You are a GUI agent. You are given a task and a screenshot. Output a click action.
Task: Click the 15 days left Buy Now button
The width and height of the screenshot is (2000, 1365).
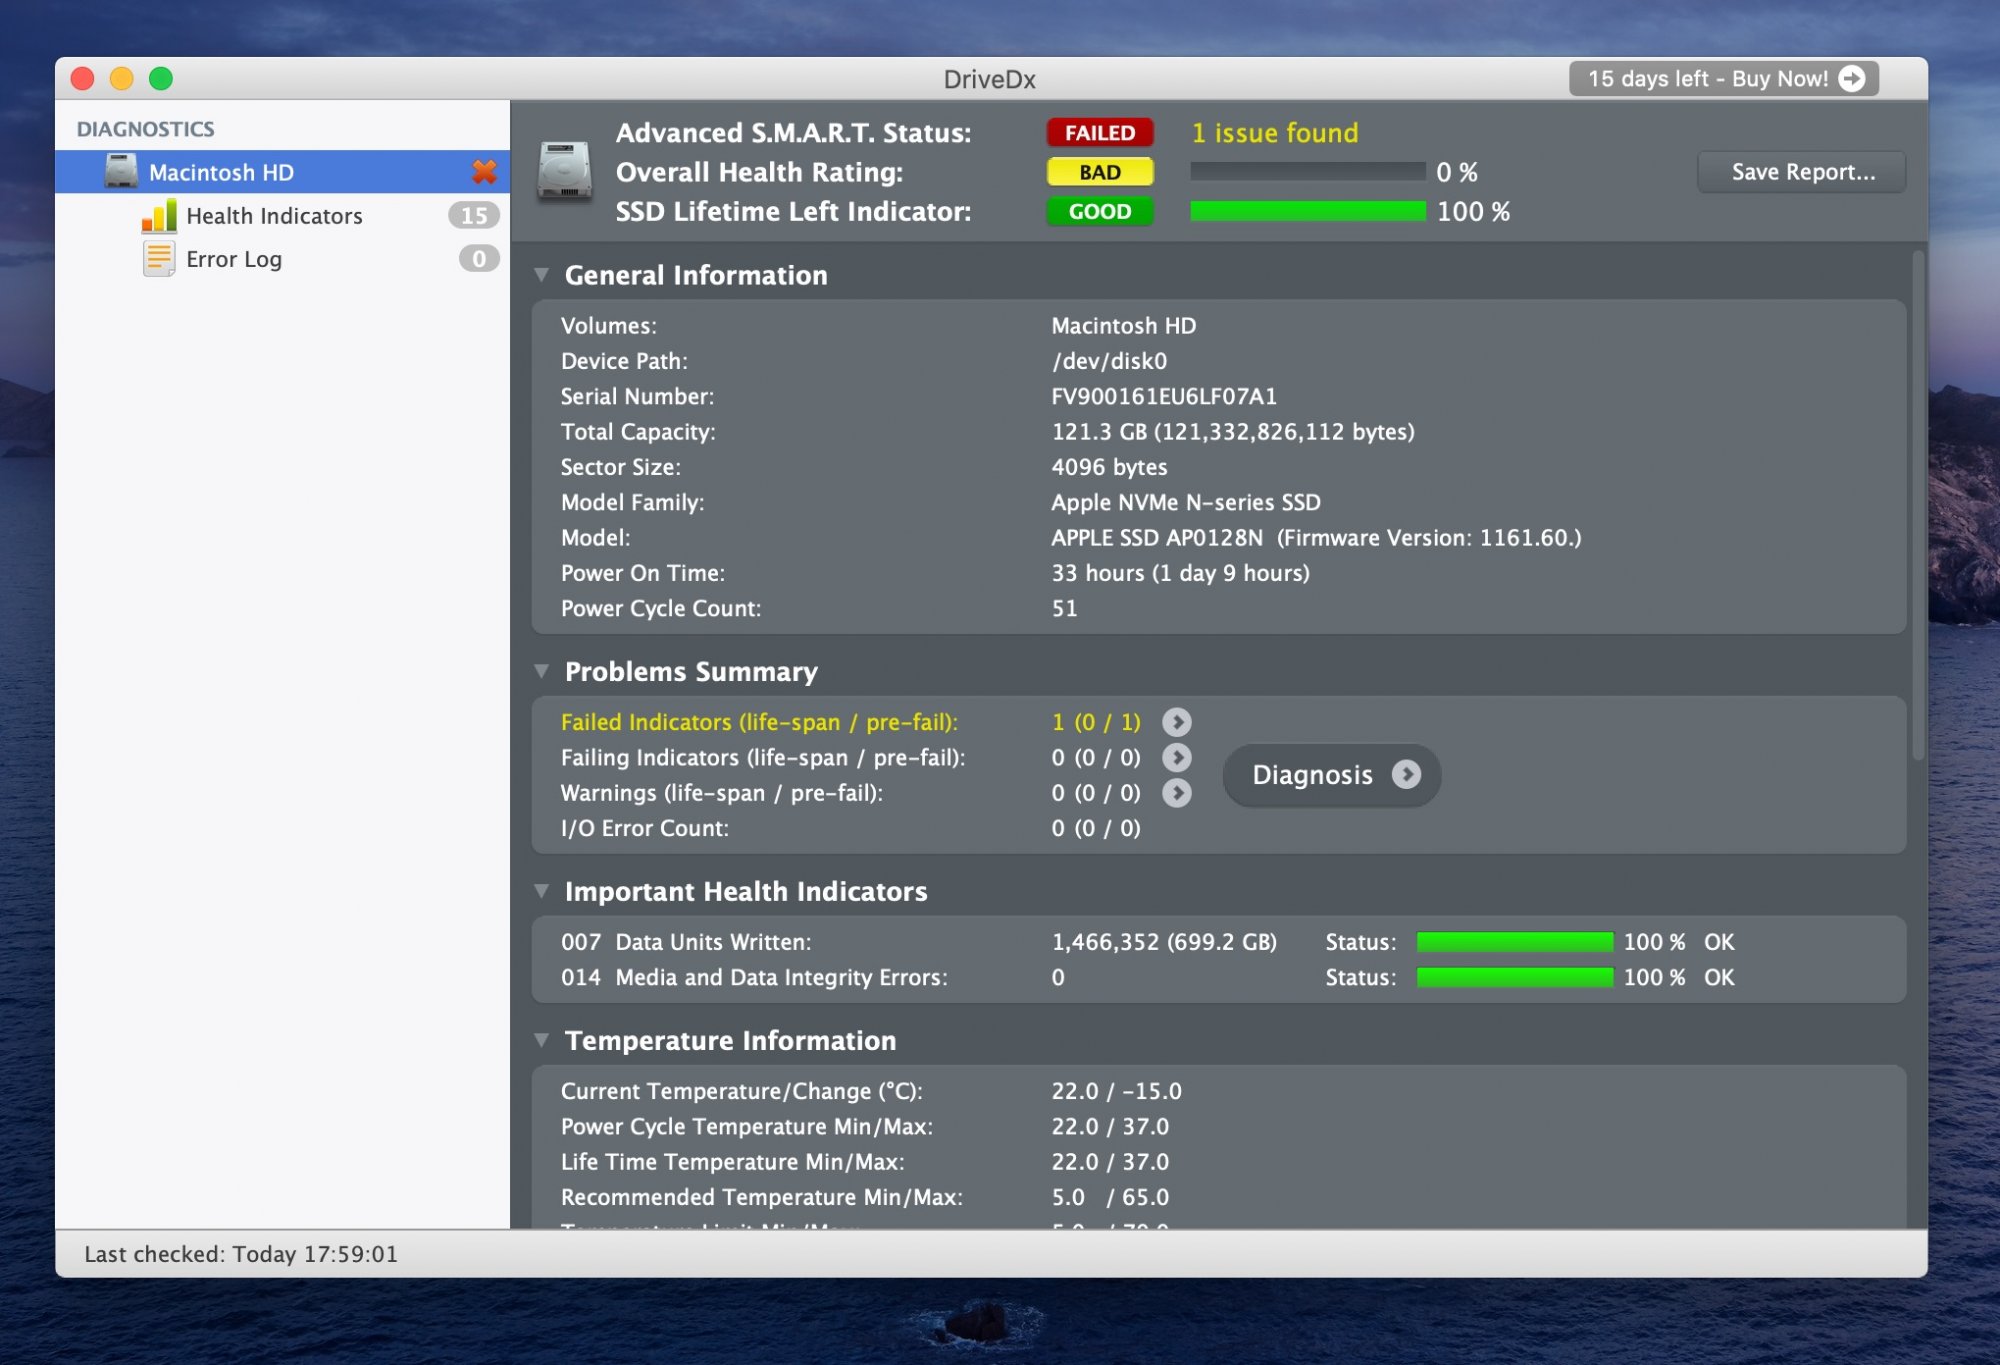click(1723, 79)
